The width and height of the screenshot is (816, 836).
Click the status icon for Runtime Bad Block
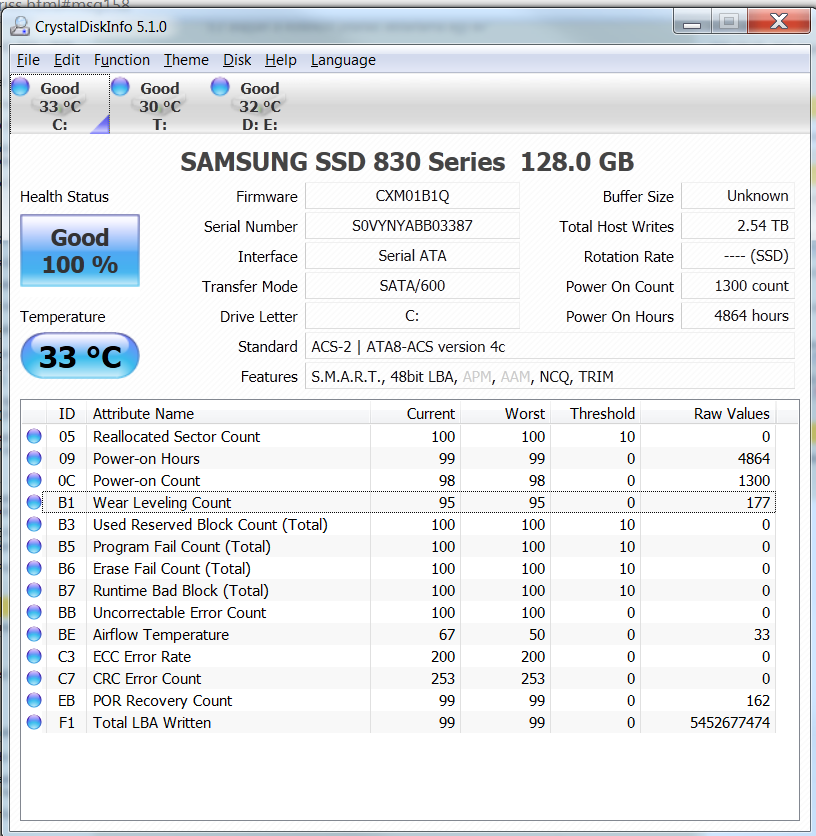pyautogui.click(x=34, y=590)
